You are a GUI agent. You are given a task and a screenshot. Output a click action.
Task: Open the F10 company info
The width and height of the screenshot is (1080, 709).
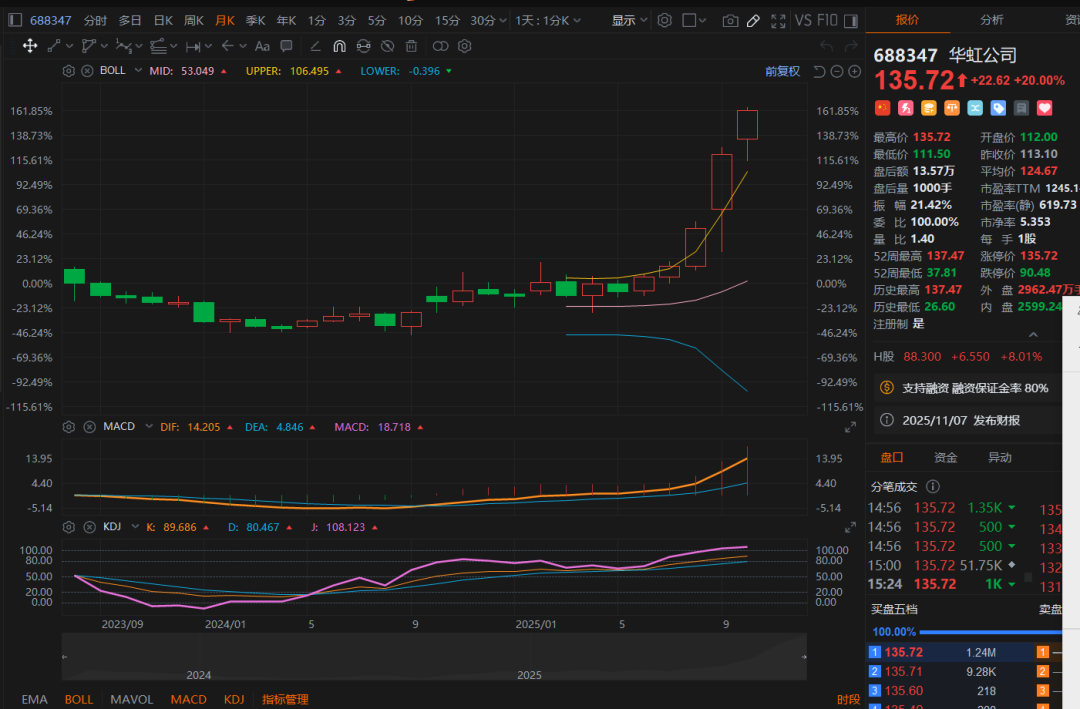(827, 21)
